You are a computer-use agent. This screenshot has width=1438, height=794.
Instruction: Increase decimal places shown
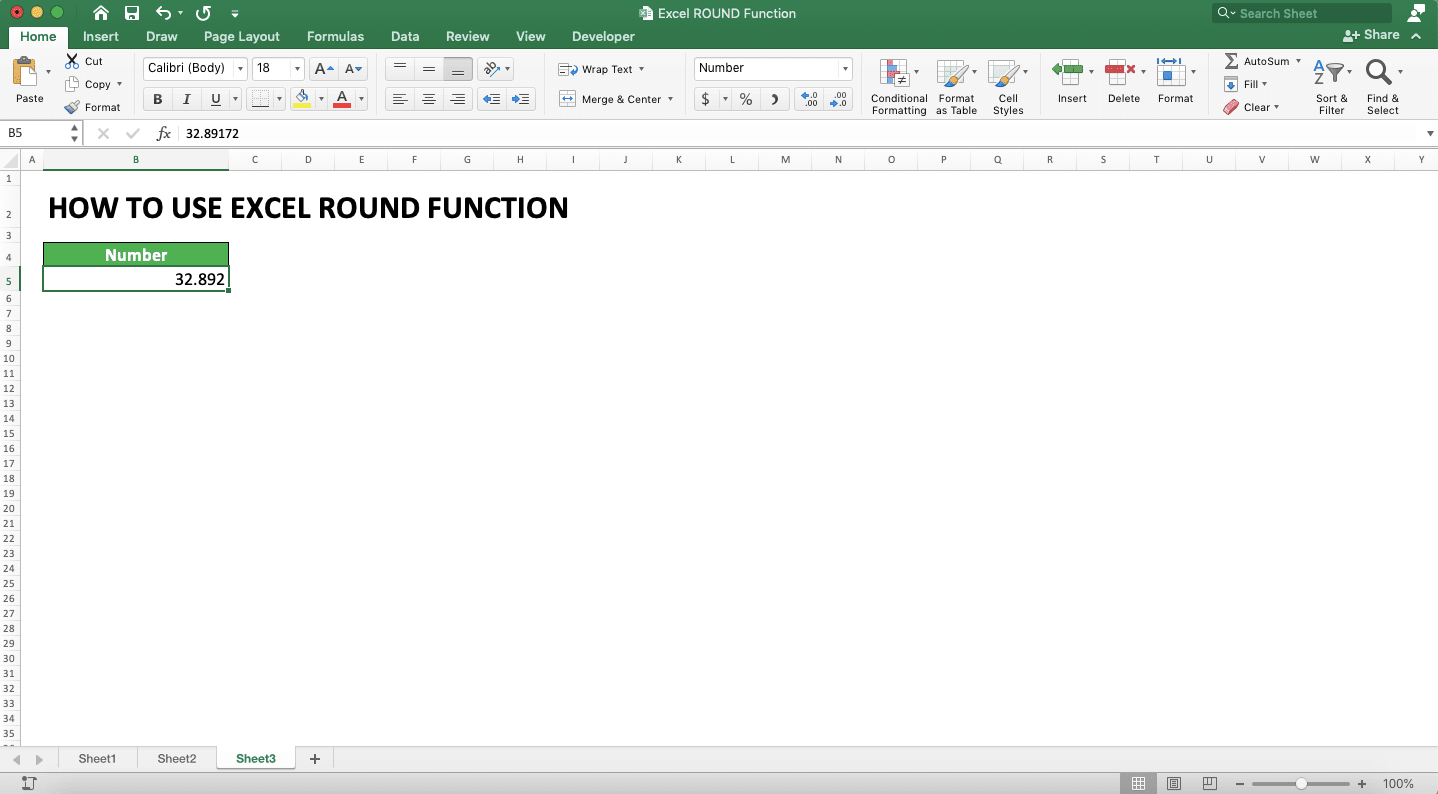coord(809,99)
